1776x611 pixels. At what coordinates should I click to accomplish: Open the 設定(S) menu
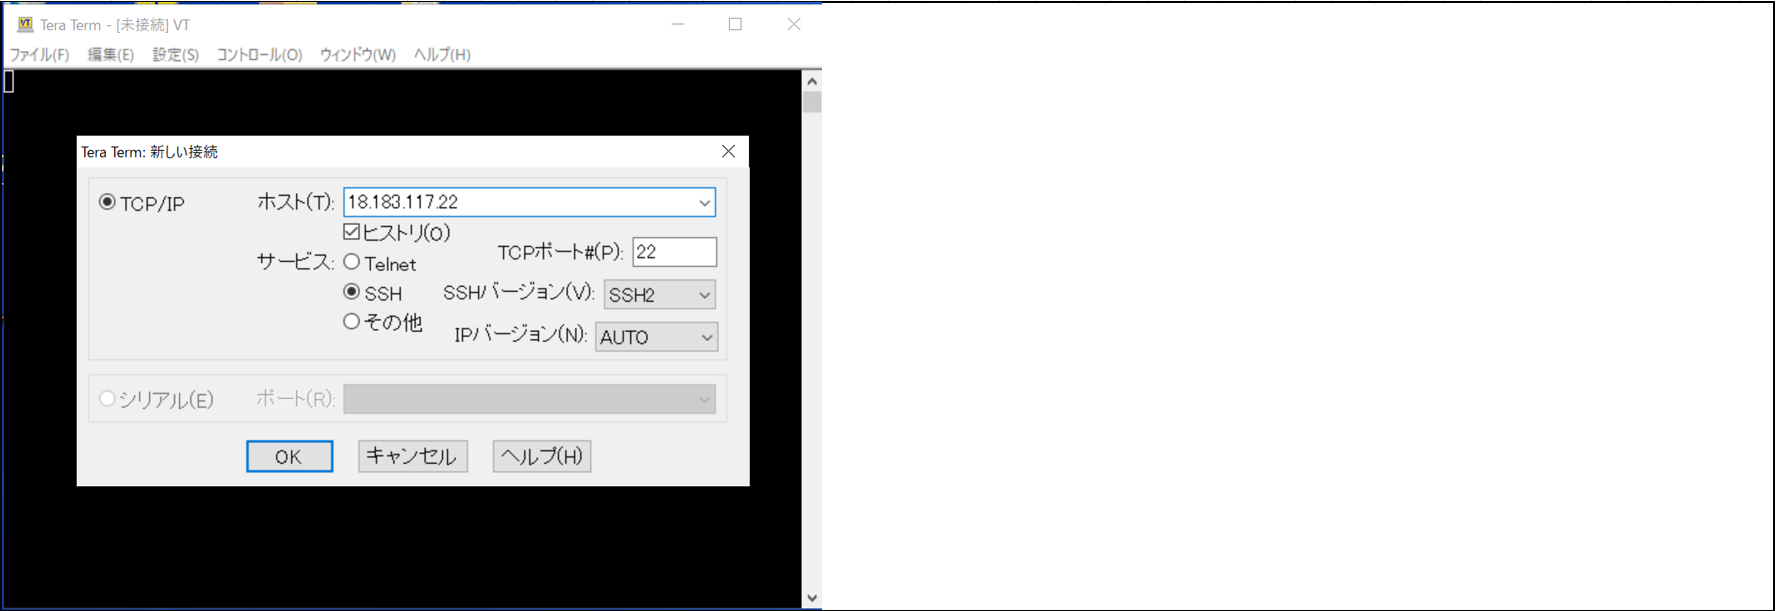click(176, 55)
